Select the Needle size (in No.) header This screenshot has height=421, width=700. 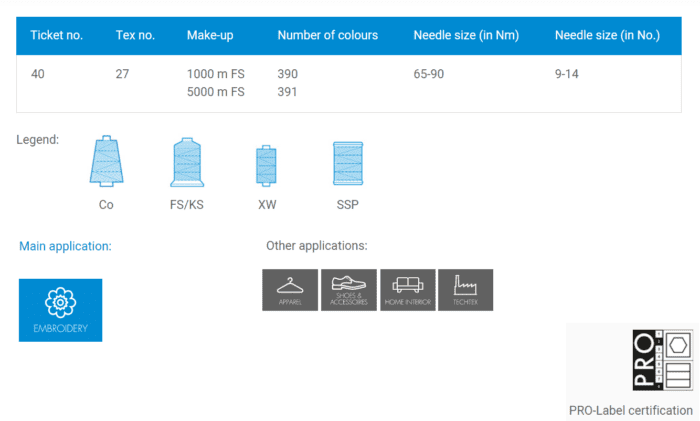pyautogui.click(x=607, y=36)
